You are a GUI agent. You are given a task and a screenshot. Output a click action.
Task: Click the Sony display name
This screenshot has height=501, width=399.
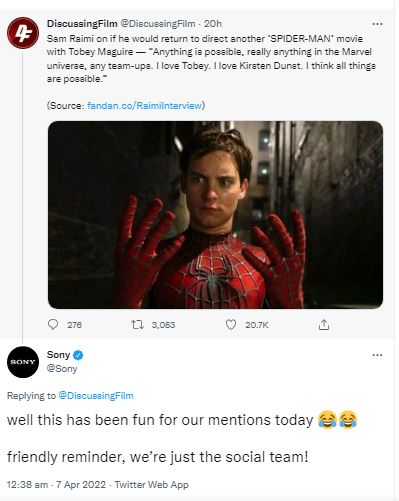(58, 355)
